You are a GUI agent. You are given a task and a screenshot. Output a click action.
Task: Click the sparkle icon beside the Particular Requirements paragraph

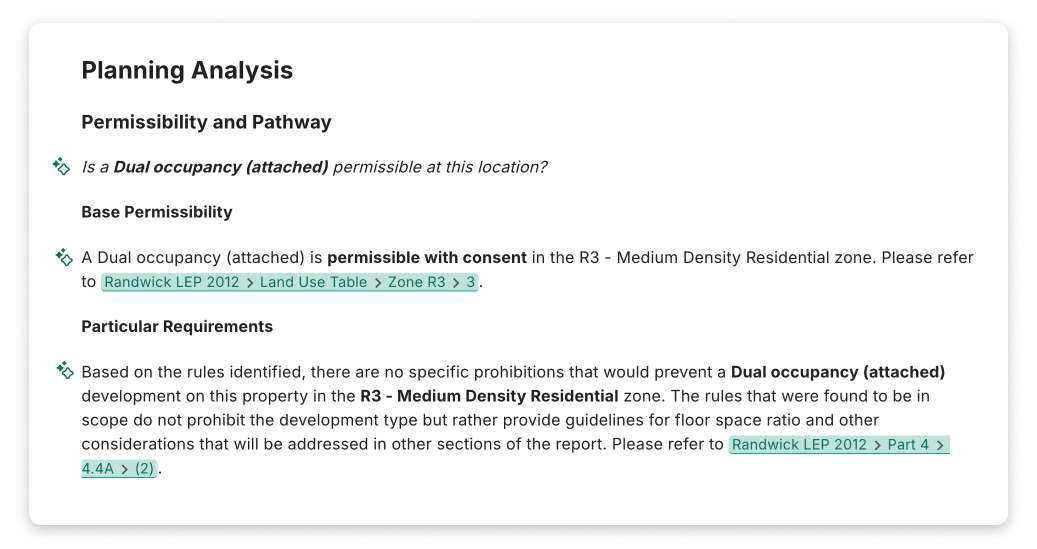(x=65, y=371)
